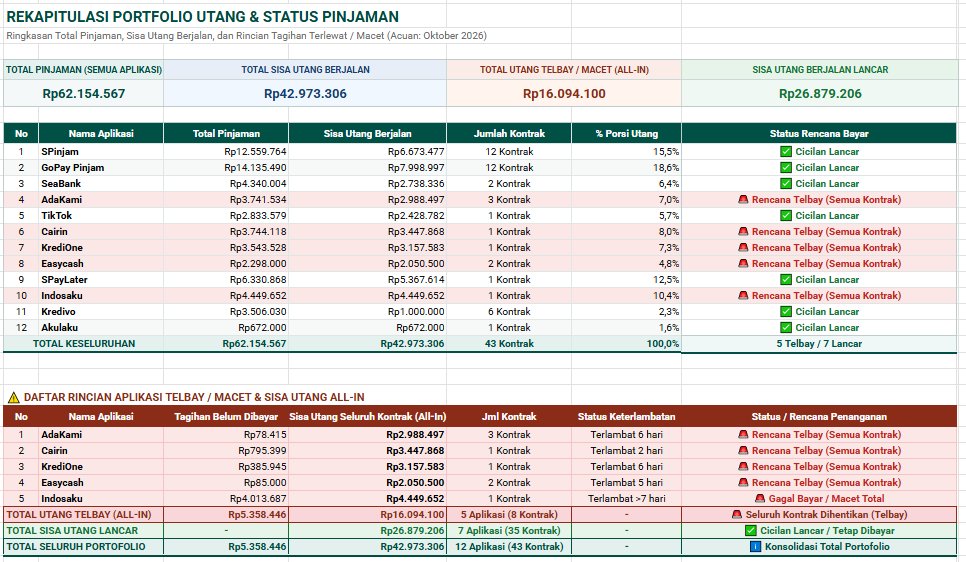Click the Status Rencana Bayar column header

819,134
